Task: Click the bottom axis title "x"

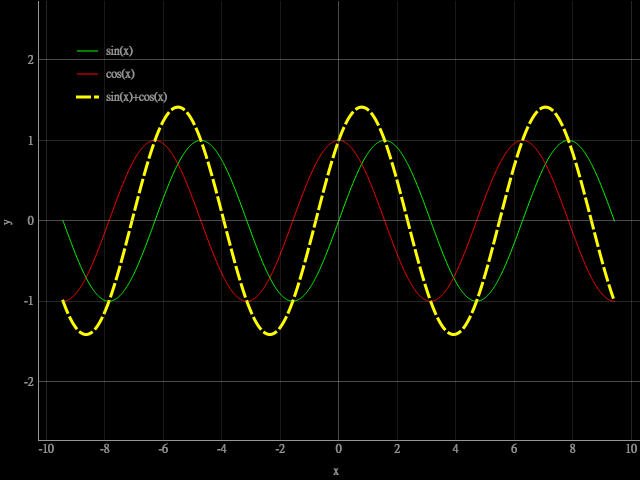Action: point(336,471)
